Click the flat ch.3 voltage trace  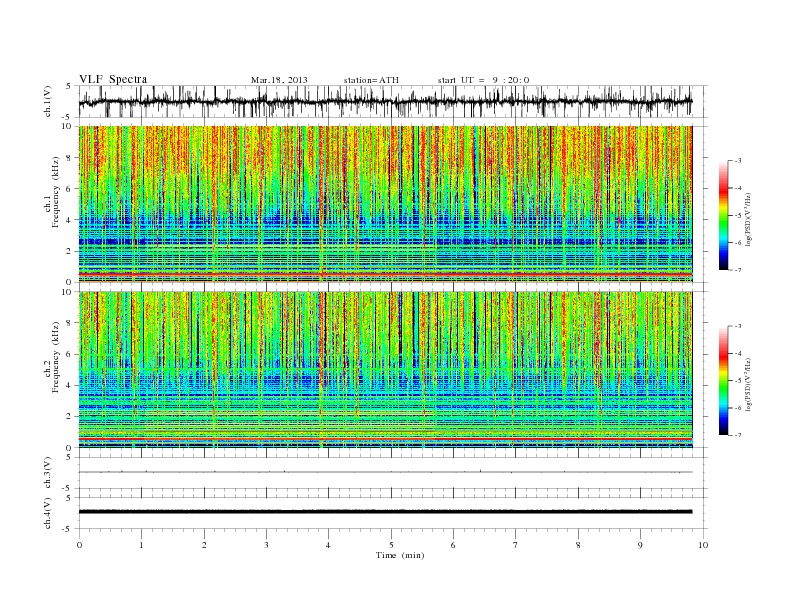pyautogui.click(x=385, y=472)
